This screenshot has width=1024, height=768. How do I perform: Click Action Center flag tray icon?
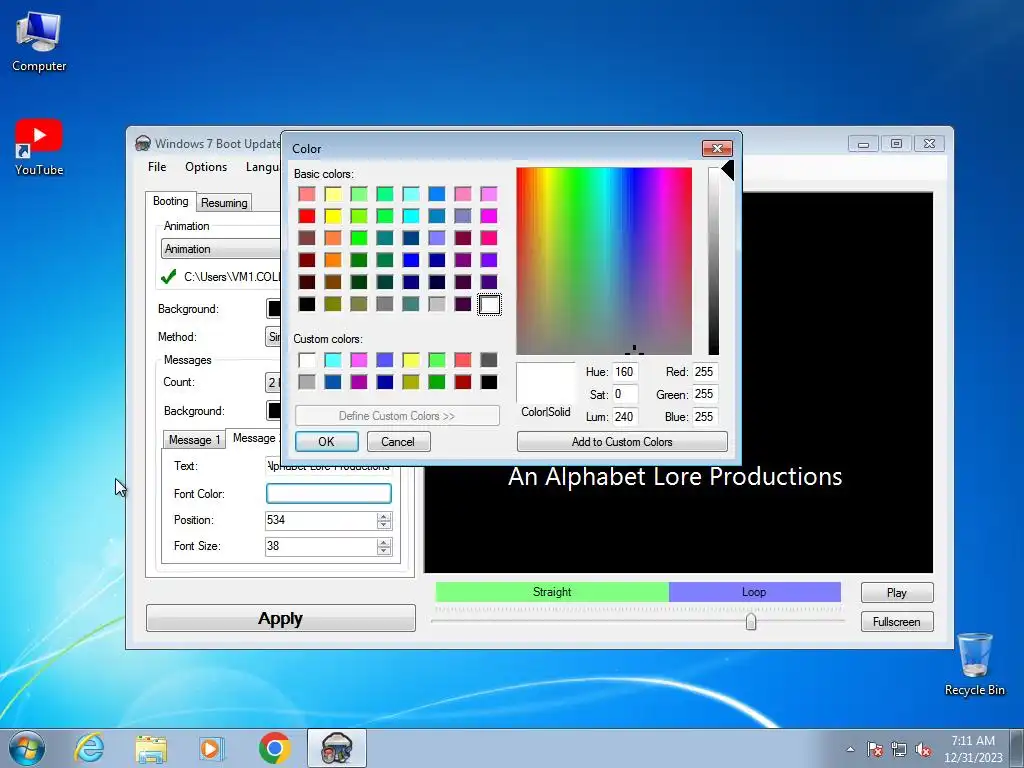[874, 749]
